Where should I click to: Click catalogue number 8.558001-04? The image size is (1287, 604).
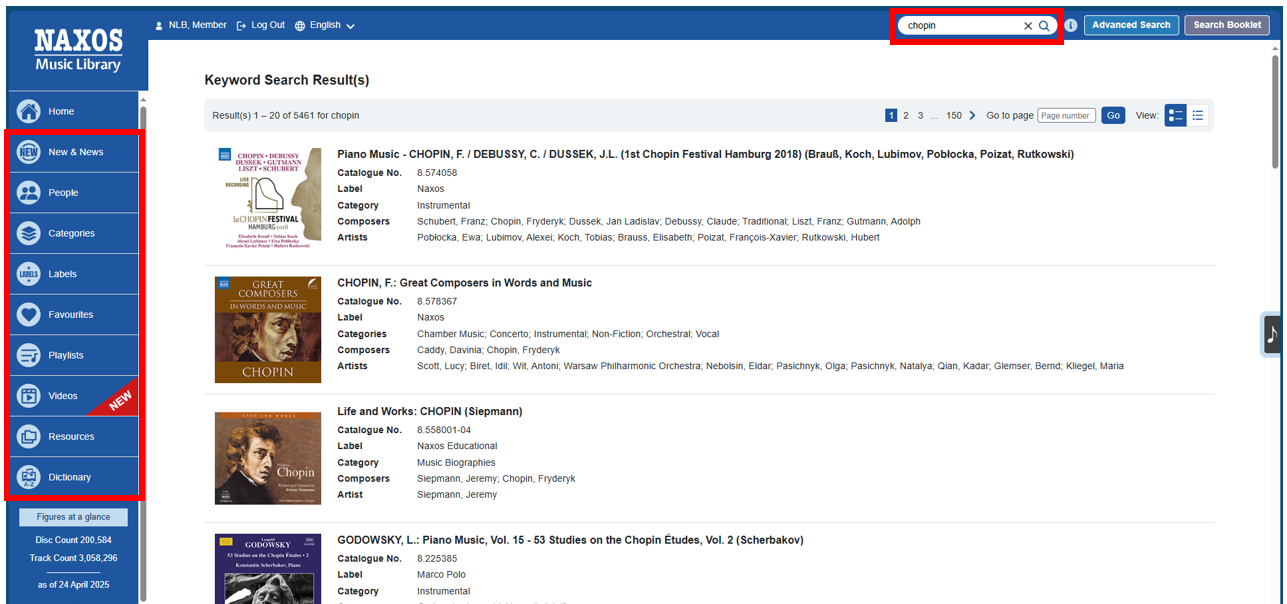coord(444,430)
